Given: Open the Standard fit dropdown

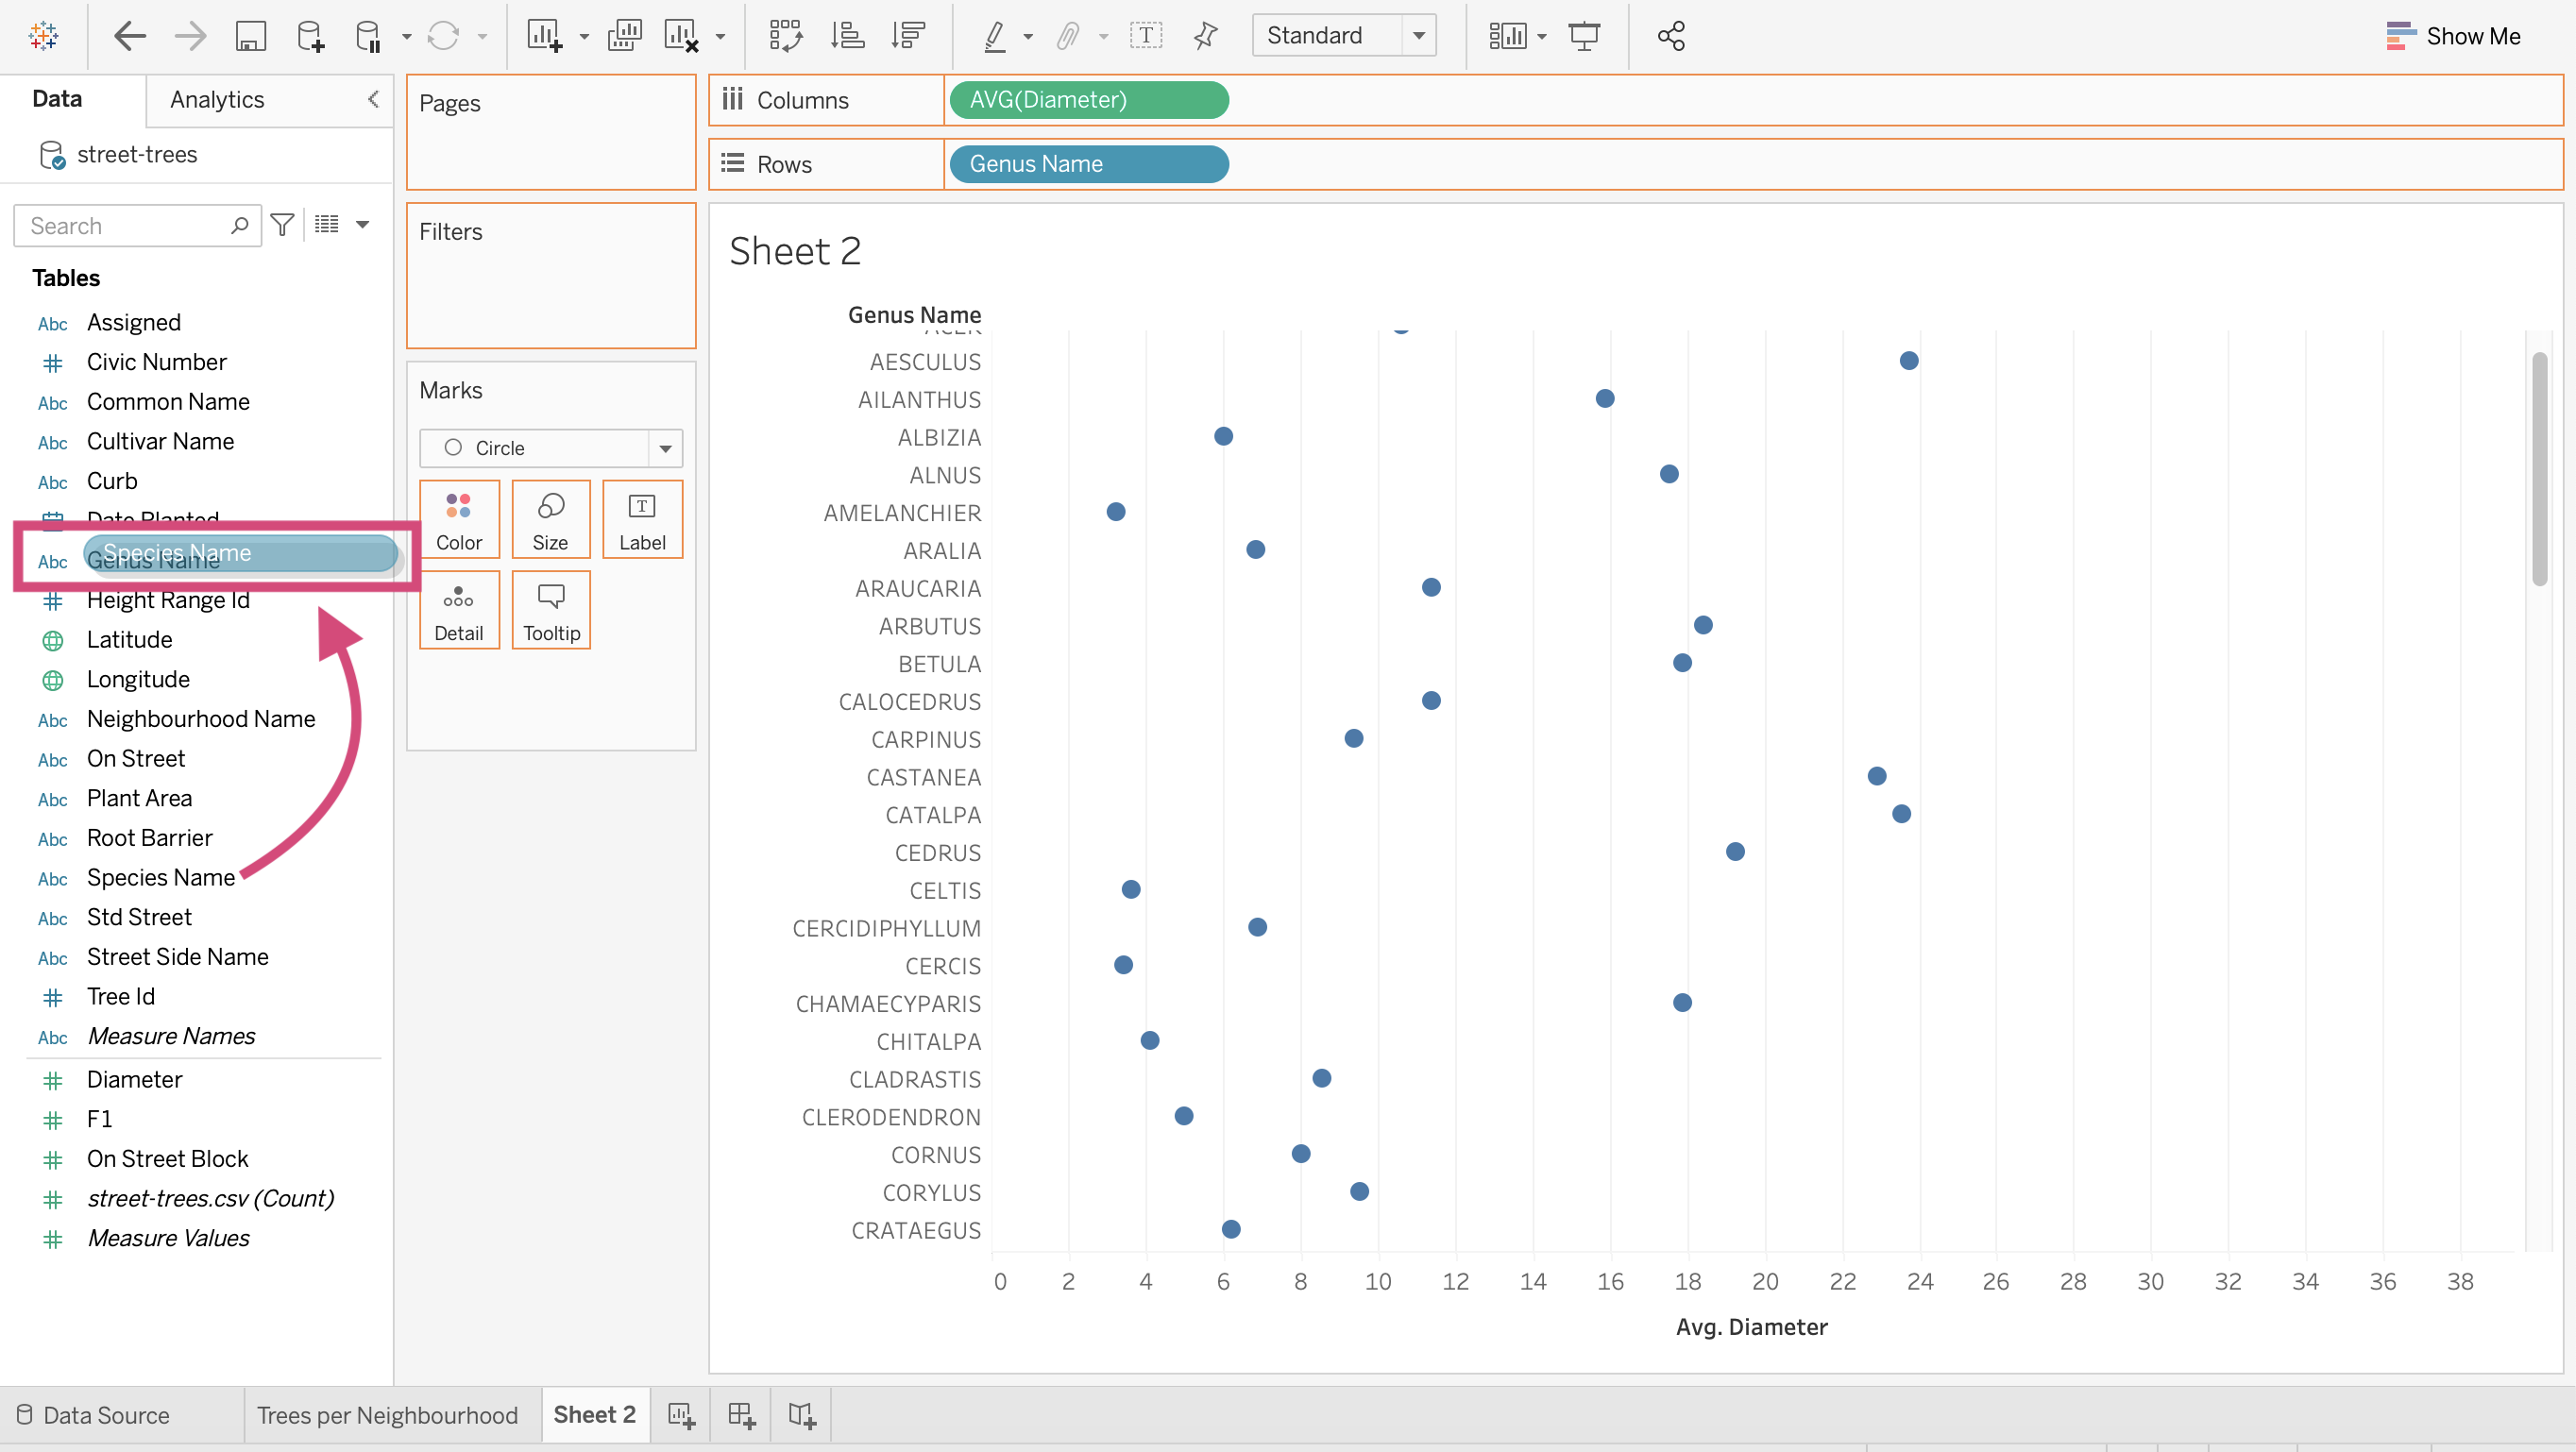Looking at the screenshot, I should pos(1344,36).
